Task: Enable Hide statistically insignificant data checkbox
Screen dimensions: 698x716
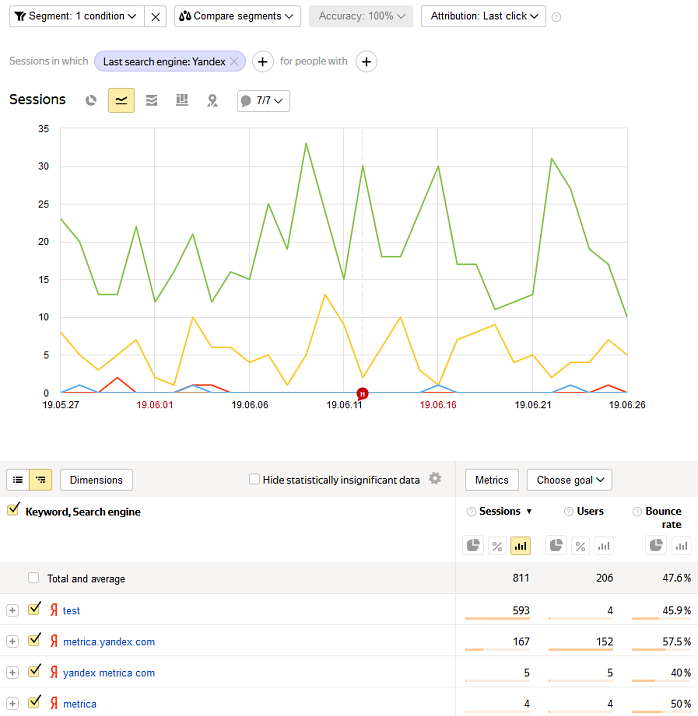Action: (x=255, y=480)
